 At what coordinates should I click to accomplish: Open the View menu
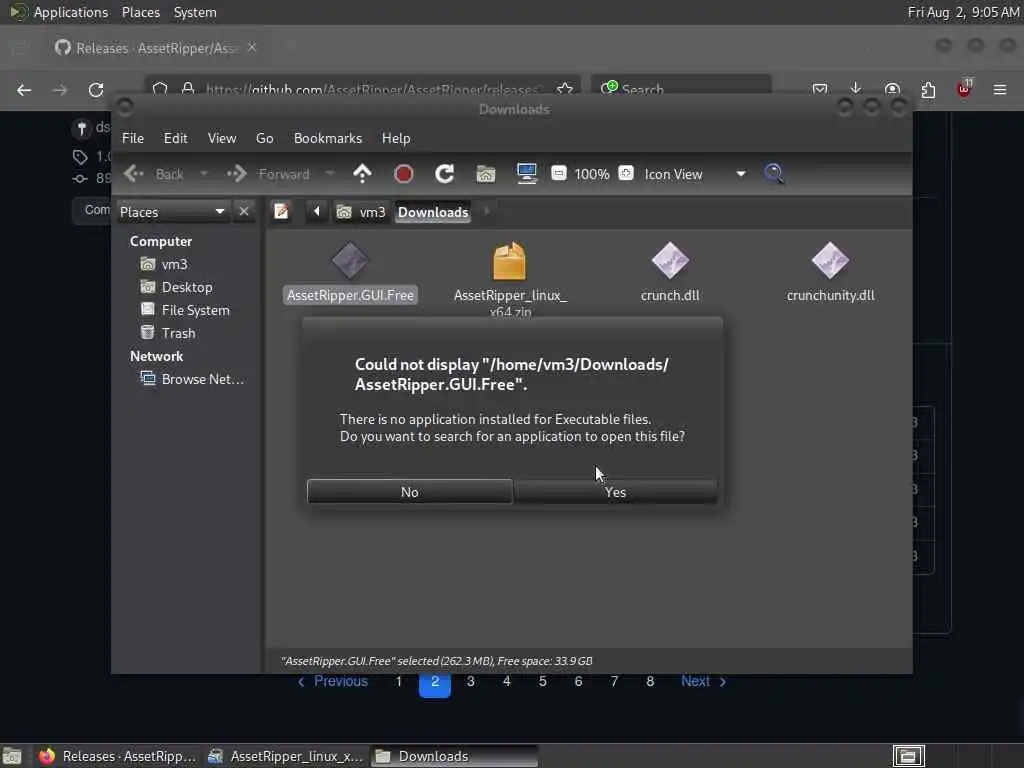click(x=221, y=138)
